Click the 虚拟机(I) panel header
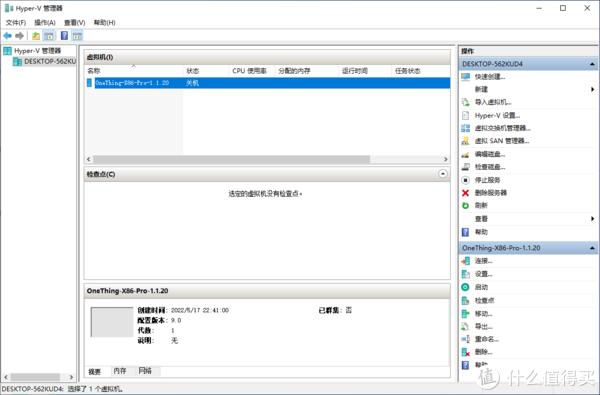600x395 pixels. coord(267,57)
